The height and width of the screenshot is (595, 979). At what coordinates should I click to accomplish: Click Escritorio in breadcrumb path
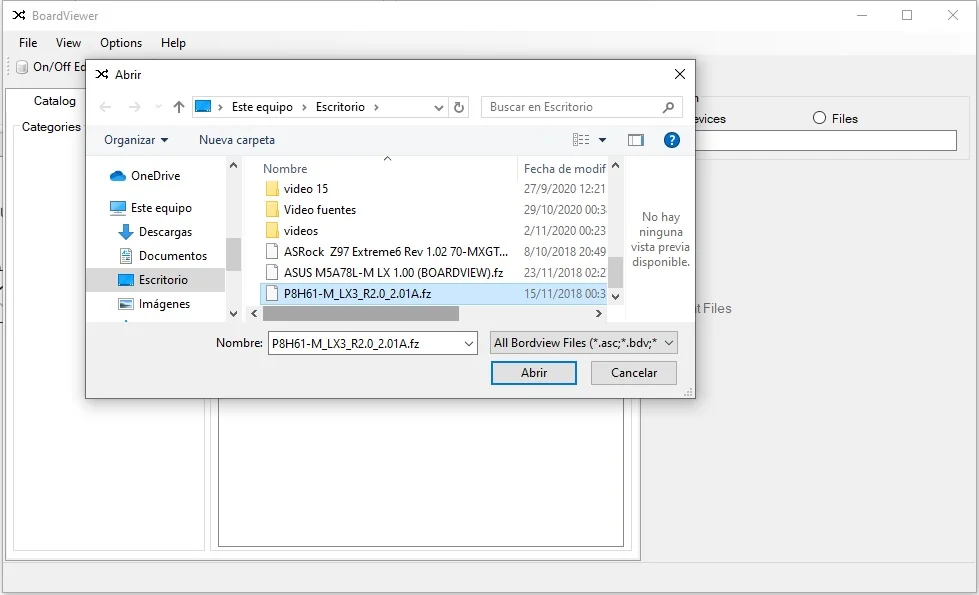pos(340,107)
